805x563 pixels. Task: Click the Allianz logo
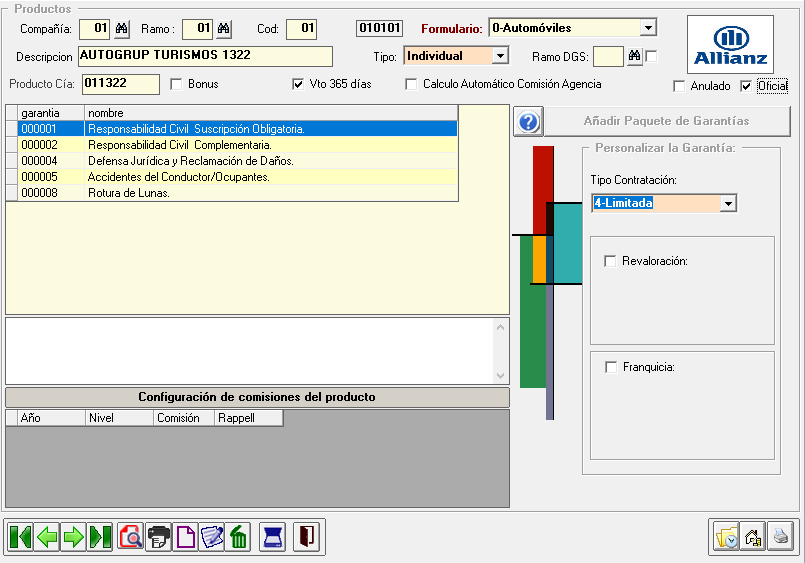[x=730, y=45]
